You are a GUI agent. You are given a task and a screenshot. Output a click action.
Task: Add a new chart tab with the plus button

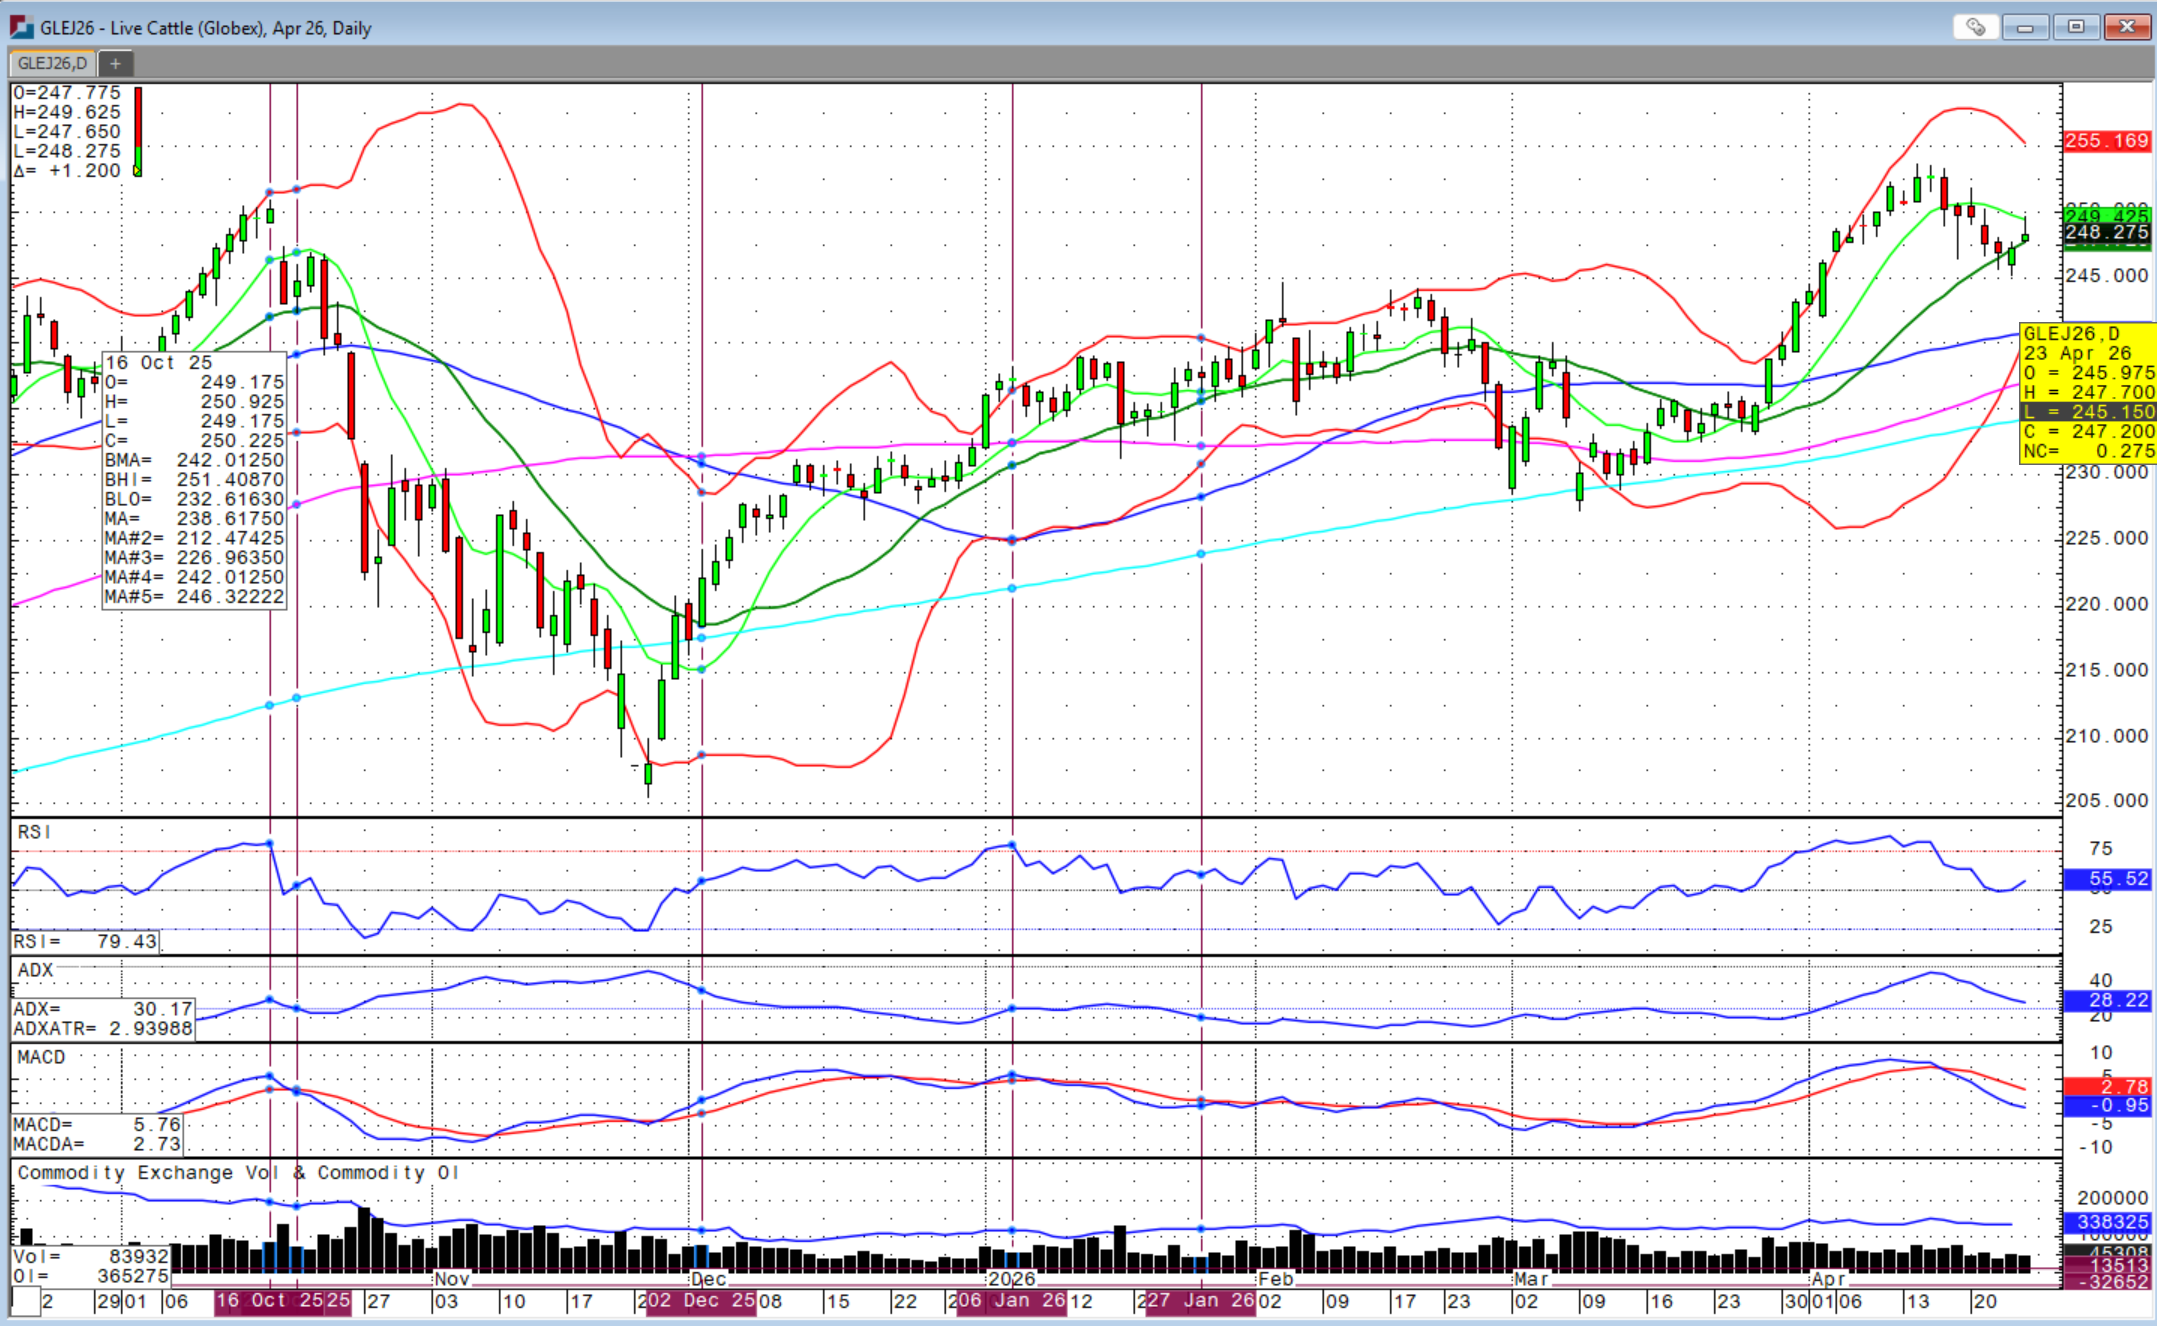click(x=115, y=63)
